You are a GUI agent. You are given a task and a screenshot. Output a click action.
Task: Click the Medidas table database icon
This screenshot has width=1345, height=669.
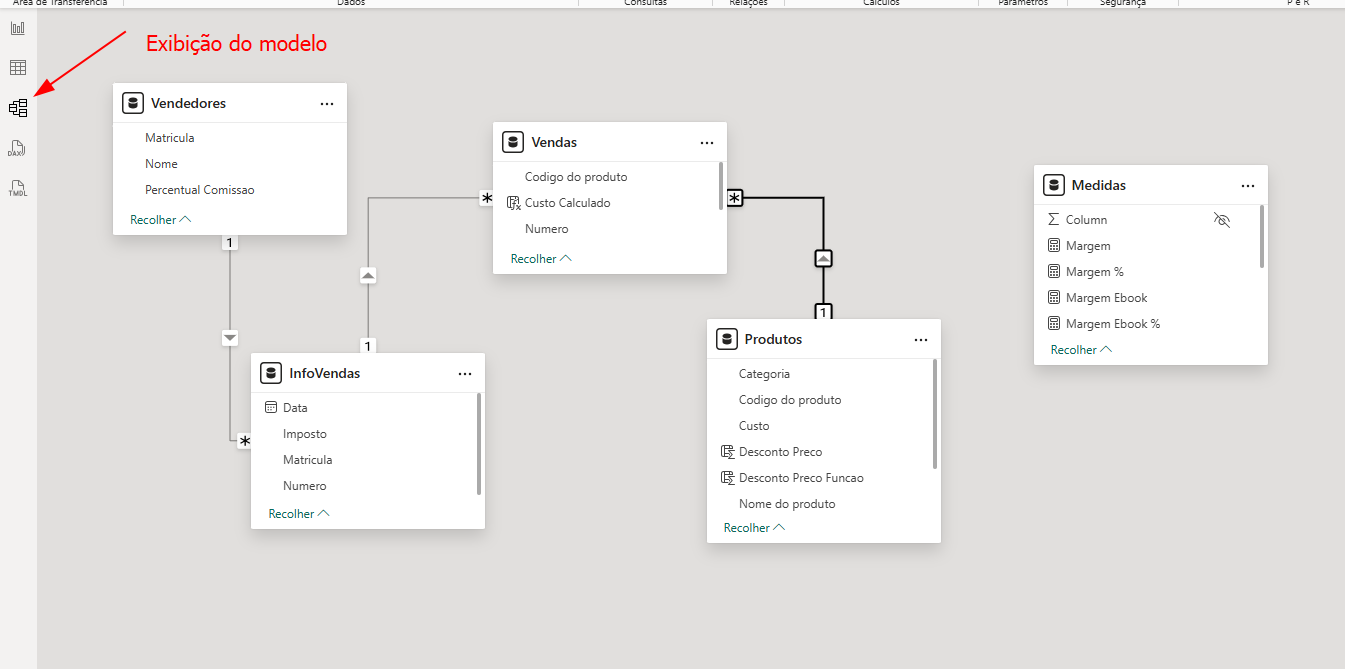click(1053, 185)
